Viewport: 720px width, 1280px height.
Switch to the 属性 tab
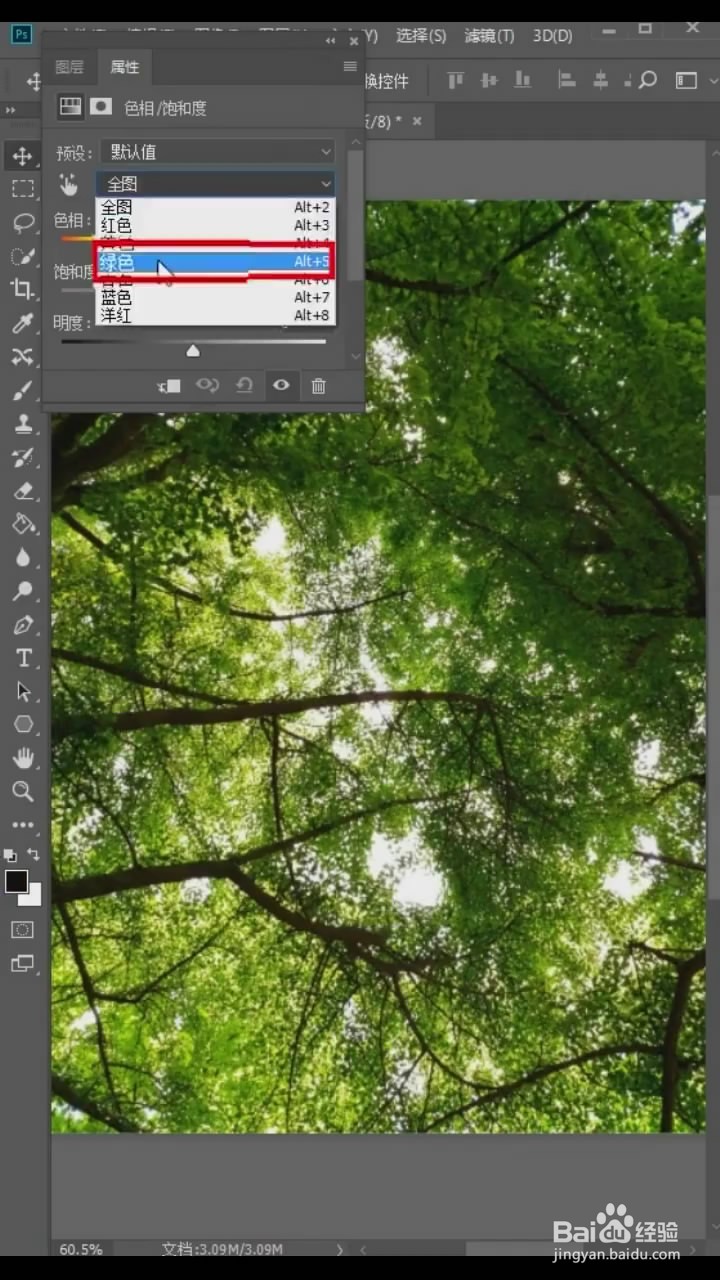point(125,67)
